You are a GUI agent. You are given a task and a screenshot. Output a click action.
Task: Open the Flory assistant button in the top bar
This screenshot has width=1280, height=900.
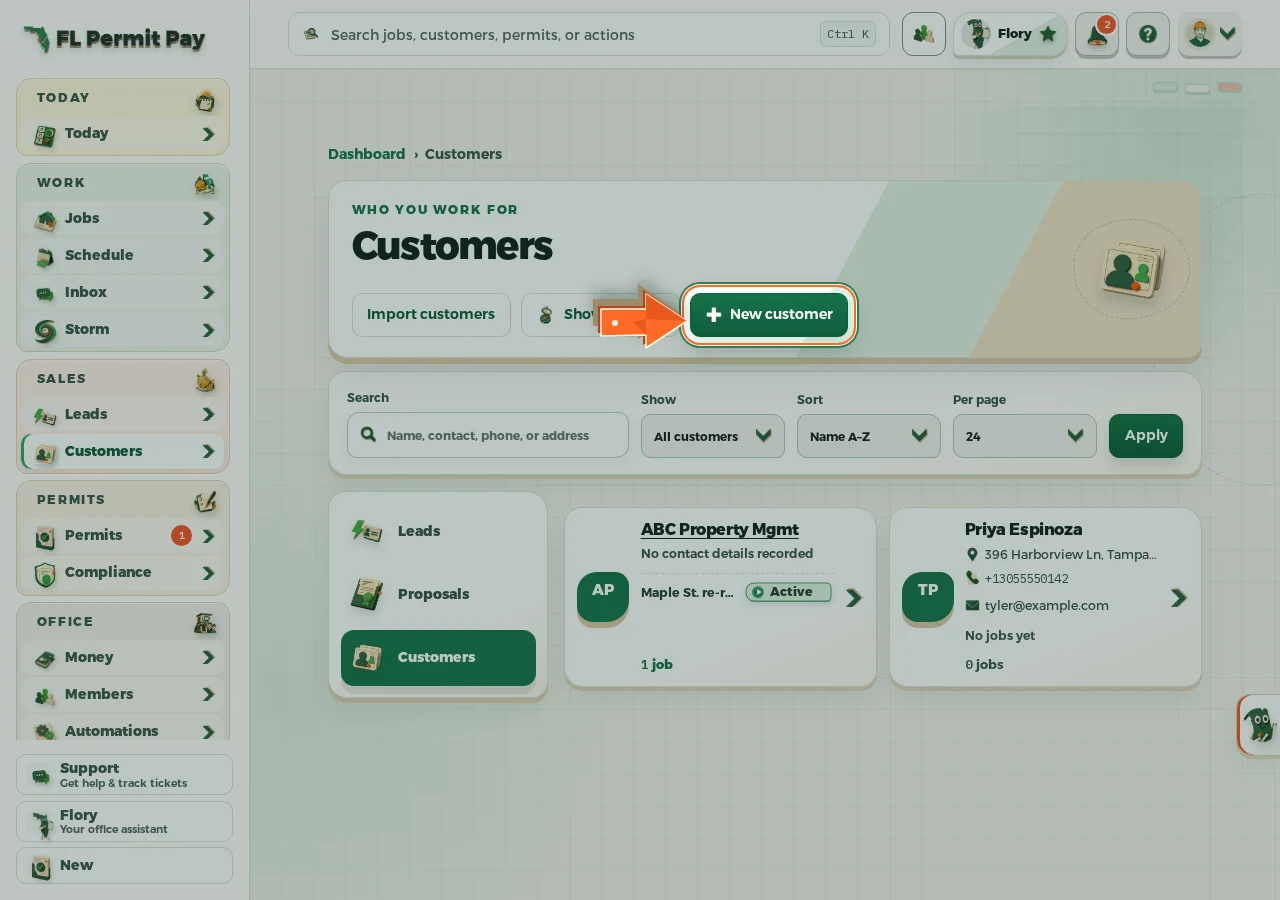pyautogui.click(x=1010, y=34)
